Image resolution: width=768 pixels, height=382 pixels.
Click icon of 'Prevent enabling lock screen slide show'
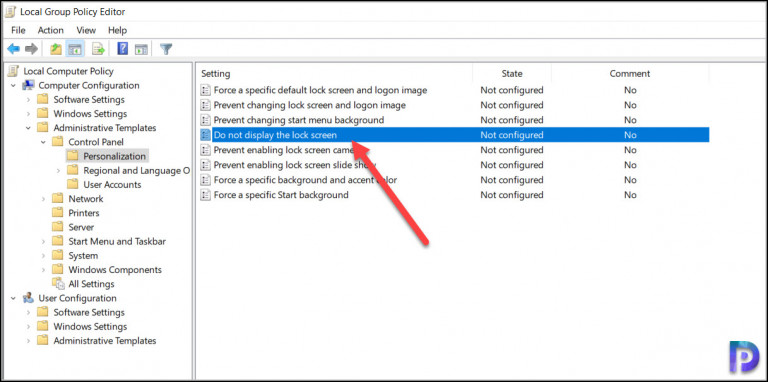click(206, 165)
